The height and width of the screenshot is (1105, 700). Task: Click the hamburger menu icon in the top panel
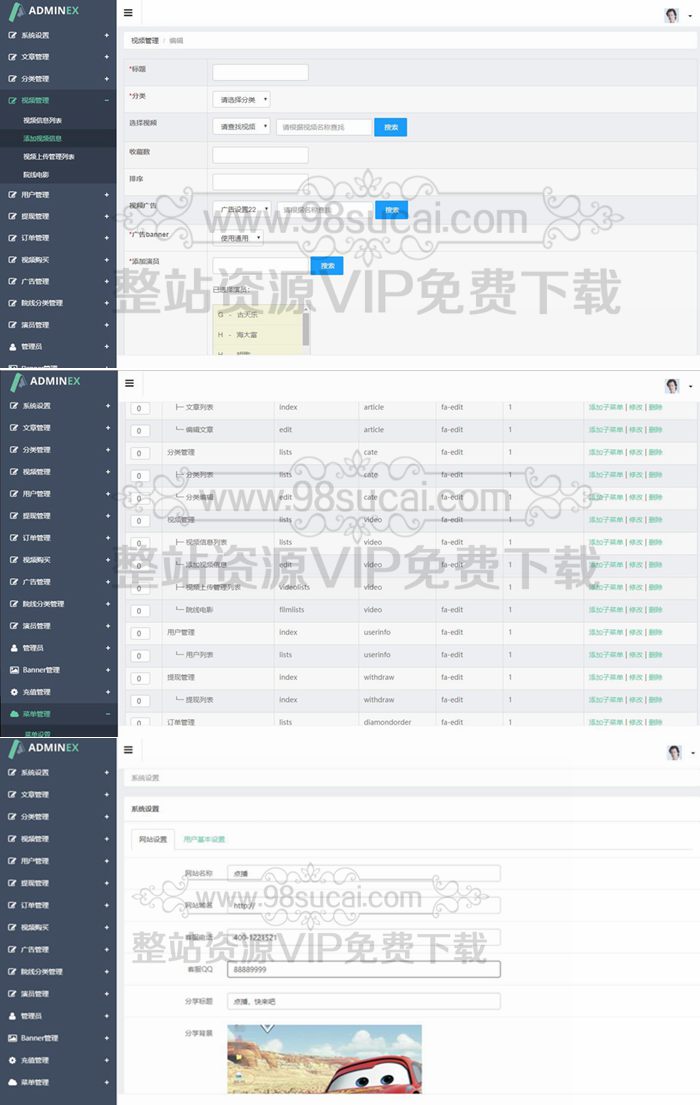click(x=128, y=13)
